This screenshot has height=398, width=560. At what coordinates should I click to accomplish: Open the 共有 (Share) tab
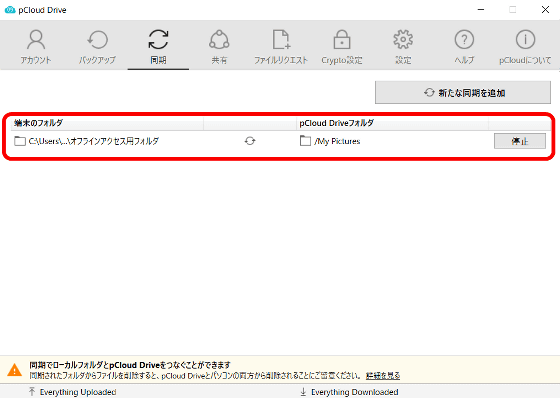[219, 46]
